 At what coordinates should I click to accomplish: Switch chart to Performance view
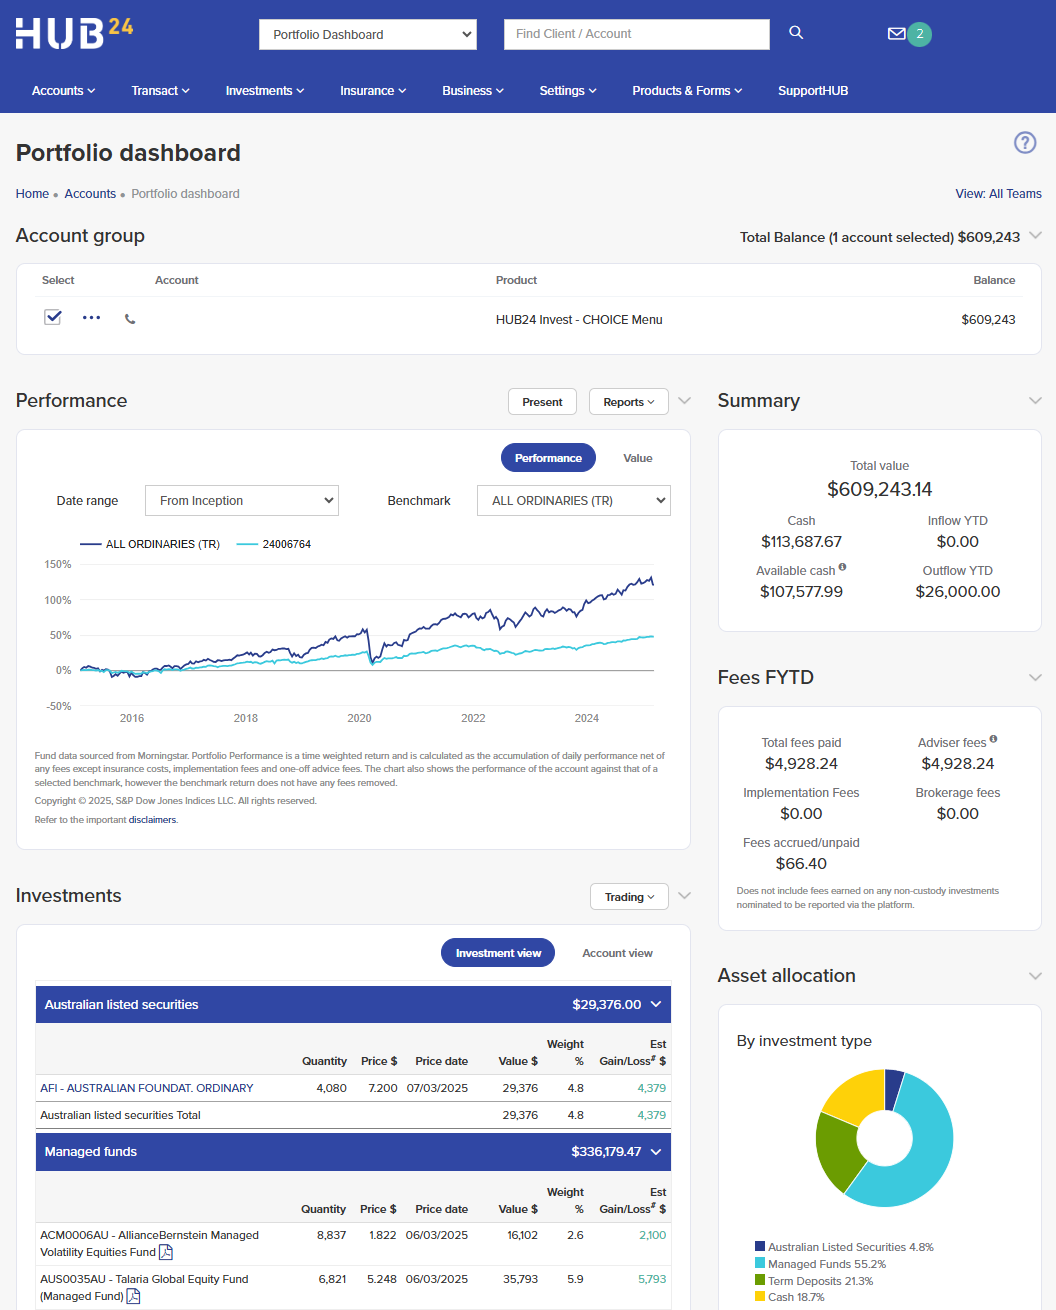pos(548,458)
